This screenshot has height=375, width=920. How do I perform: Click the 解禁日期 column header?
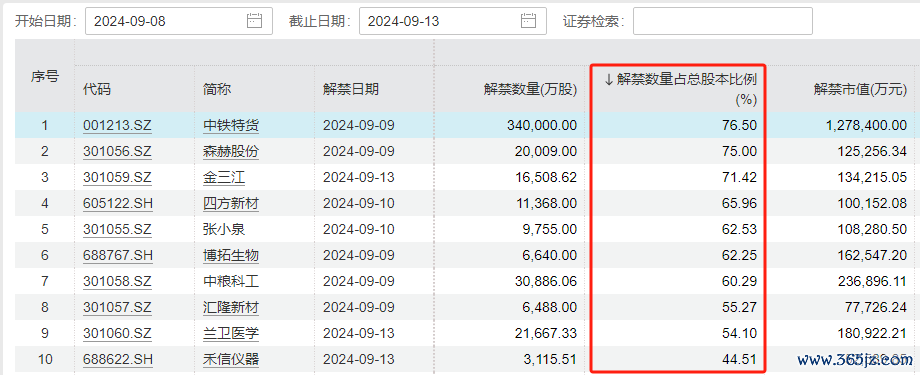pyautogui.click(x=351, y=89)
